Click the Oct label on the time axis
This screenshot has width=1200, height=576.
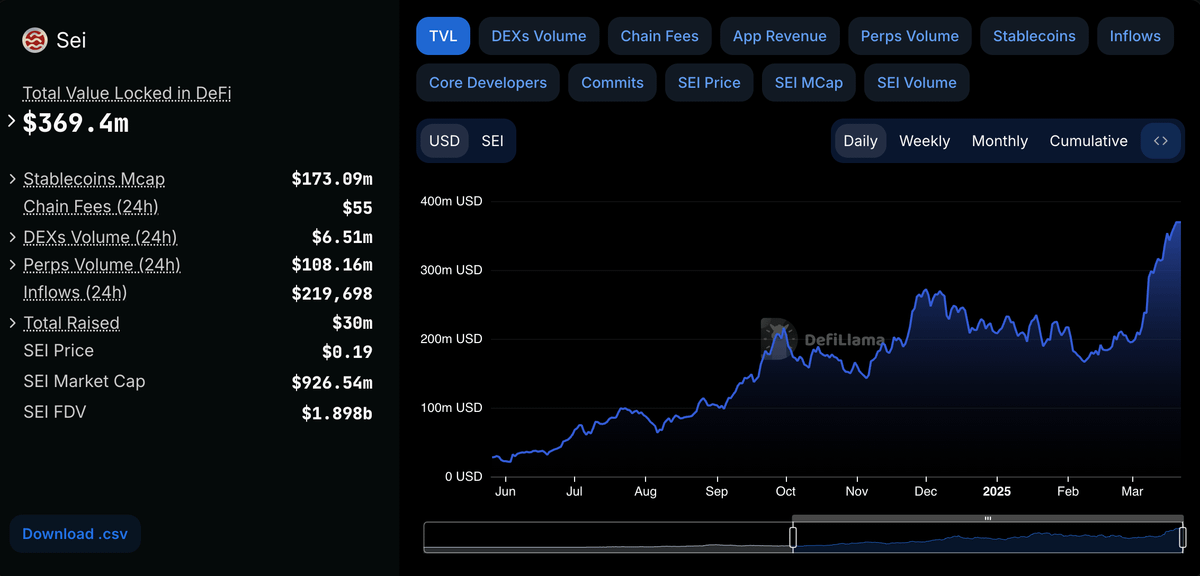pos(786,492)
